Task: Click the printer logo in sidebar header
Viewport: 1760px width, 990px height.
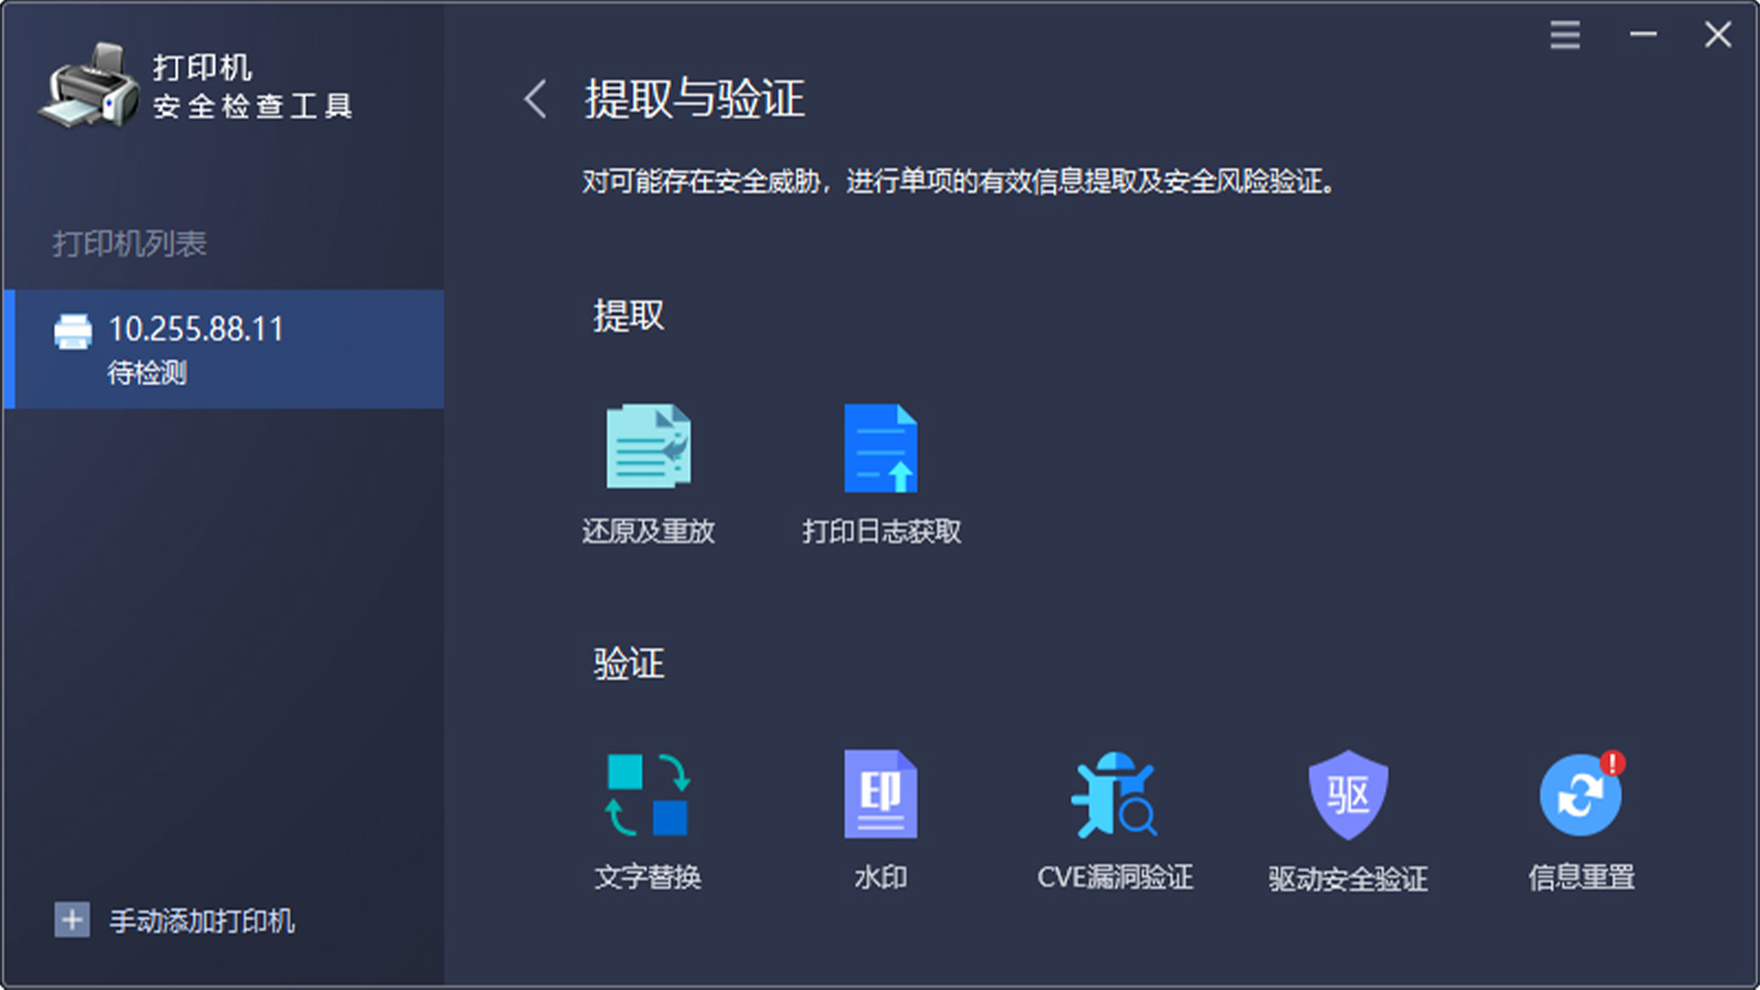Action: (x=89, y=86)
